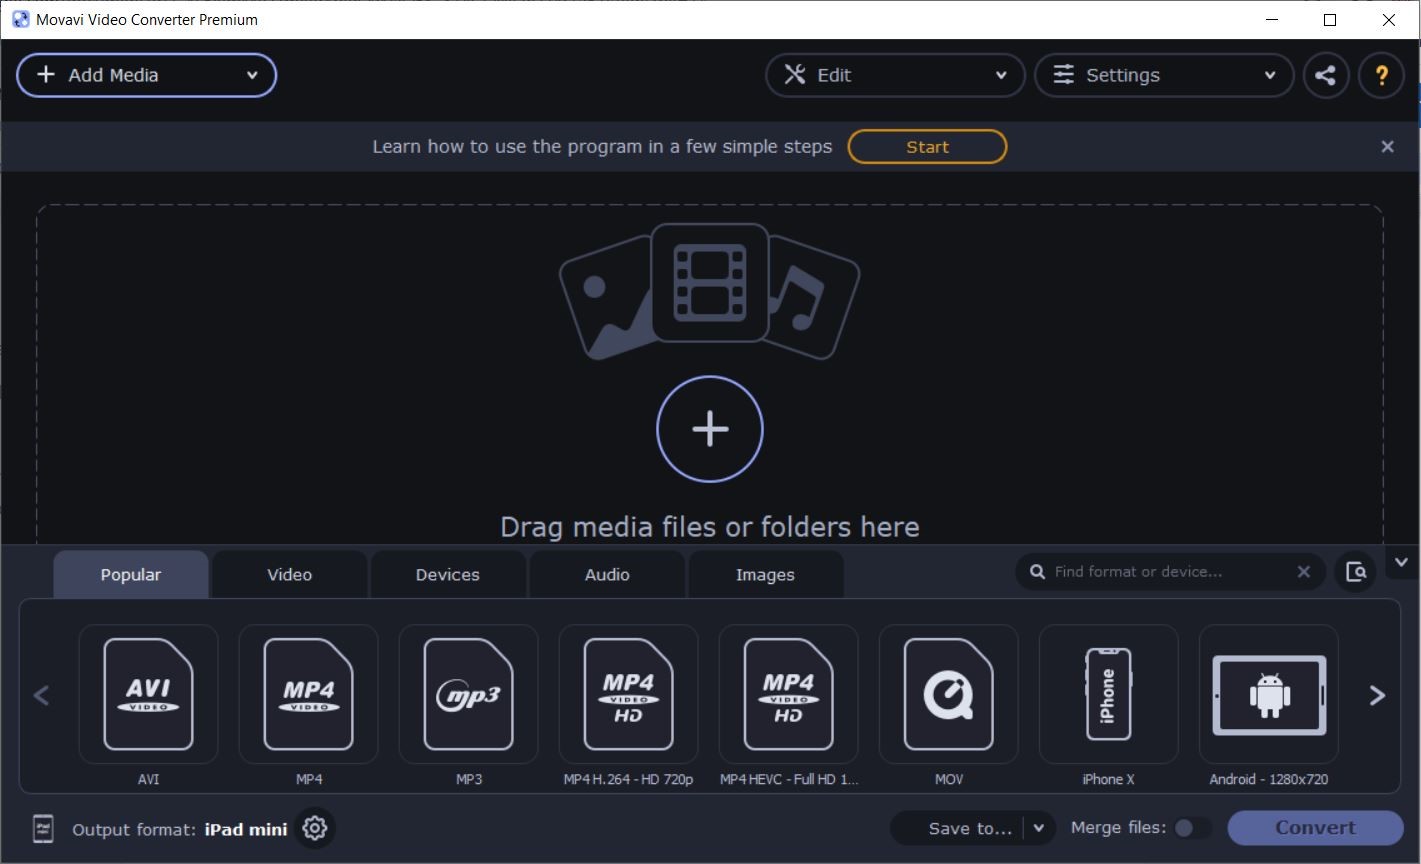Open the share options icon
The image size is (1421, 864).
(1326, 75)
